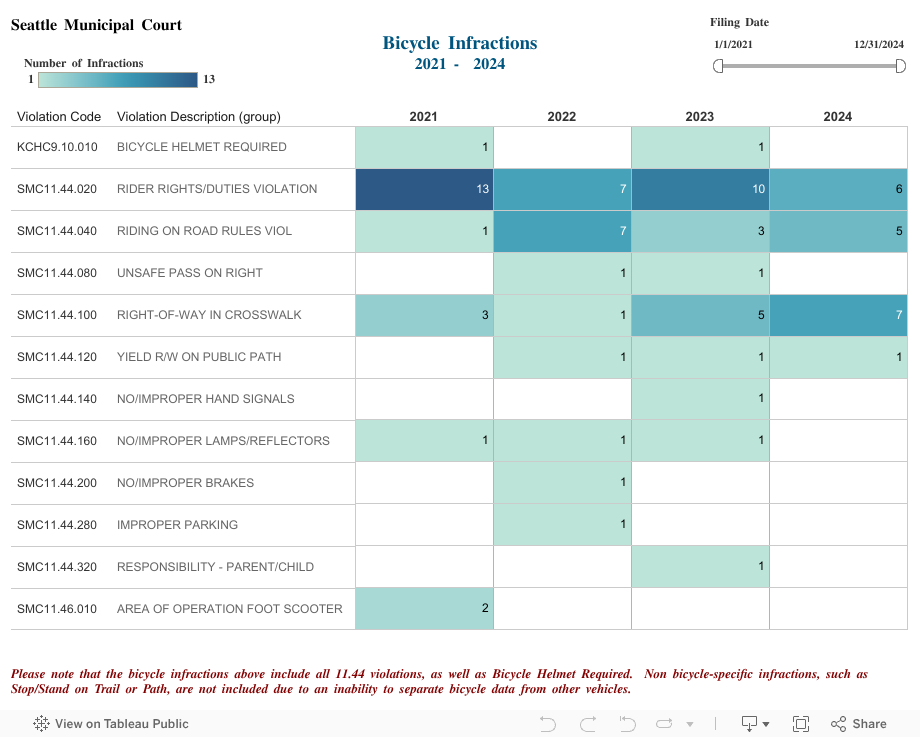Click the Tableau logo beside View on Tableau Public
The image size is (920, 737).
click(x=40, y=722)
